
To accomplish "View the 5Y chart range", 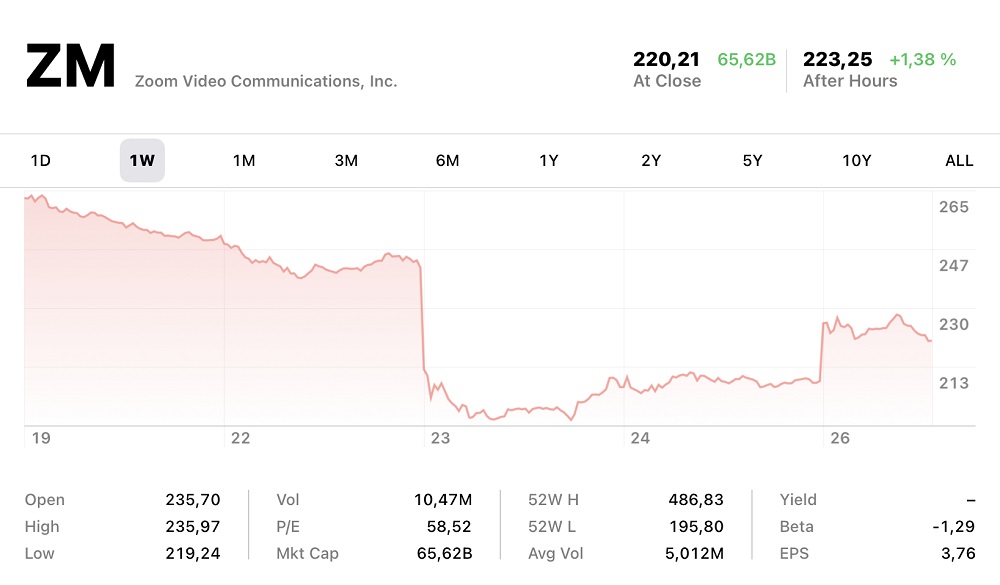I will coord(752,161).
